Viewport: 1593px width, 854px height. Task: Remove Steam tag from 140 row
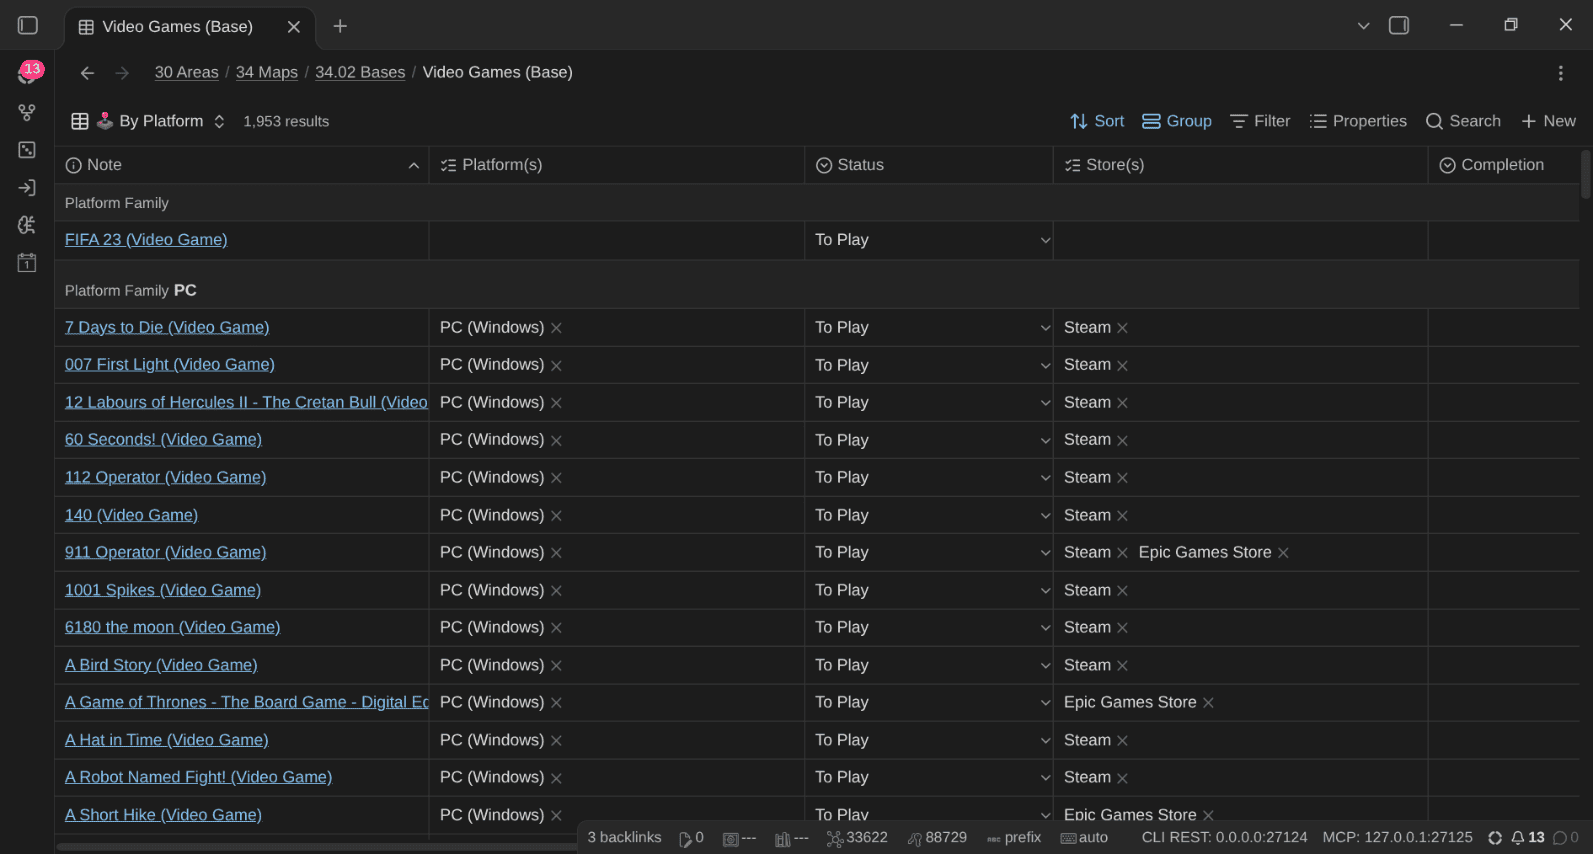[x=1122, y=516]
